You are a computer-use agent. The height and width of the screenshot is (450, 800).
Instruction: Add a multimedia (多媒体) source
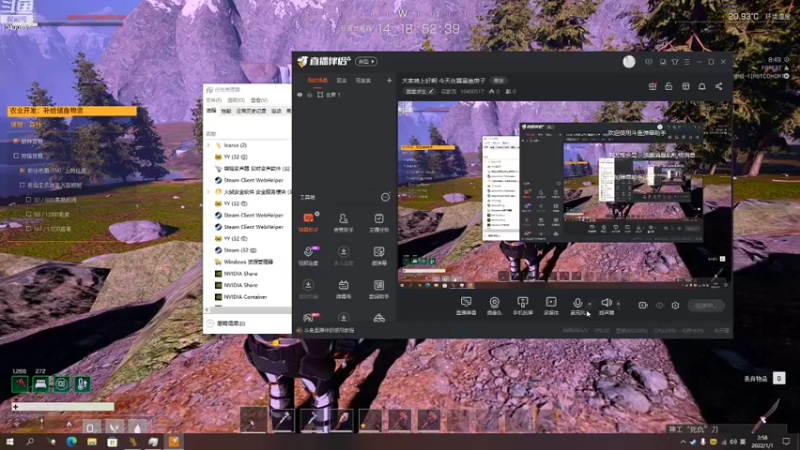(x=551, y=306)
